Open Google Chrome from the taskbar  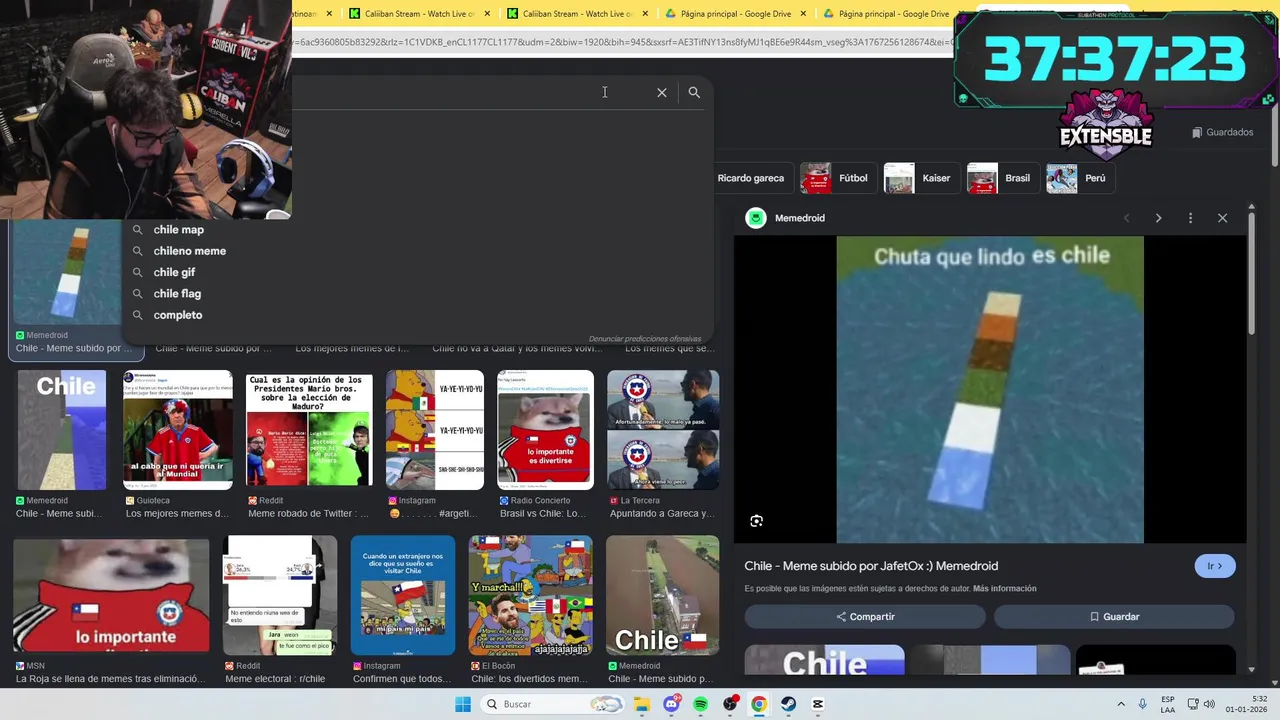(759, 704)
